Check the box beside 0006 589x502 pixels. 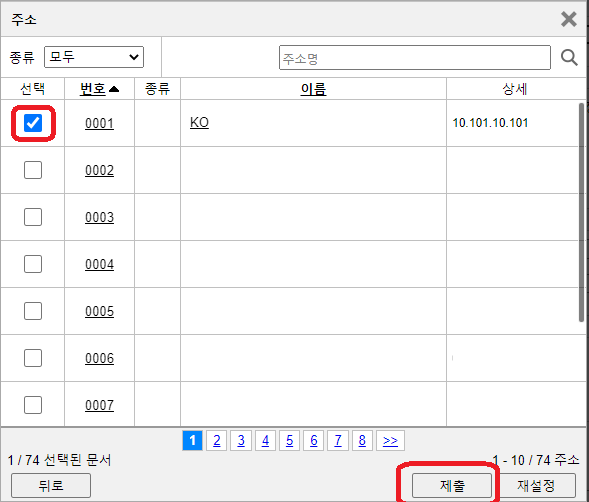[x=33, y=358]
